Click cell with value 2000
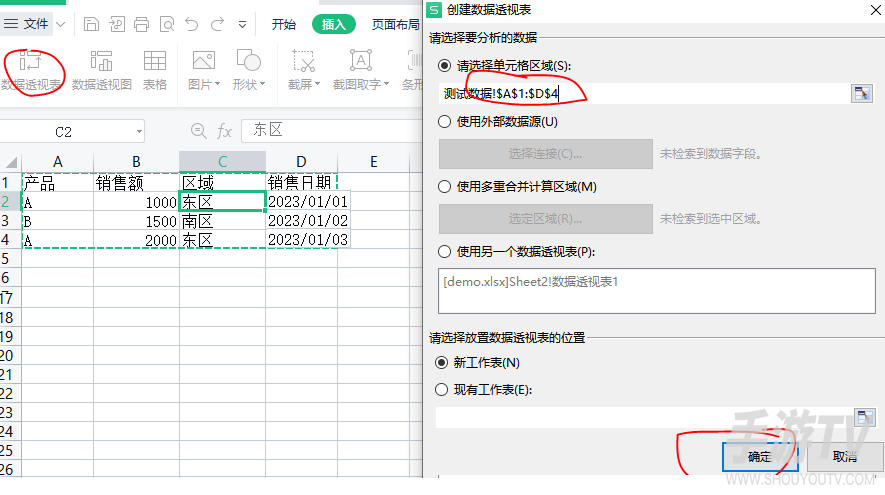The width and height of the screenshot is (885, 495). point(136,240)
